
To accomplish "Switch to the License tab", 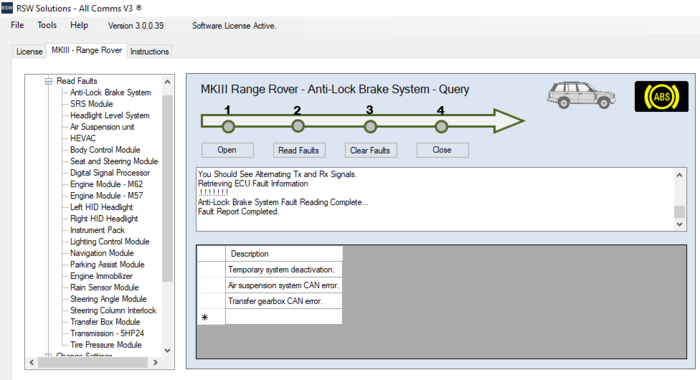I will pos(29,51).
